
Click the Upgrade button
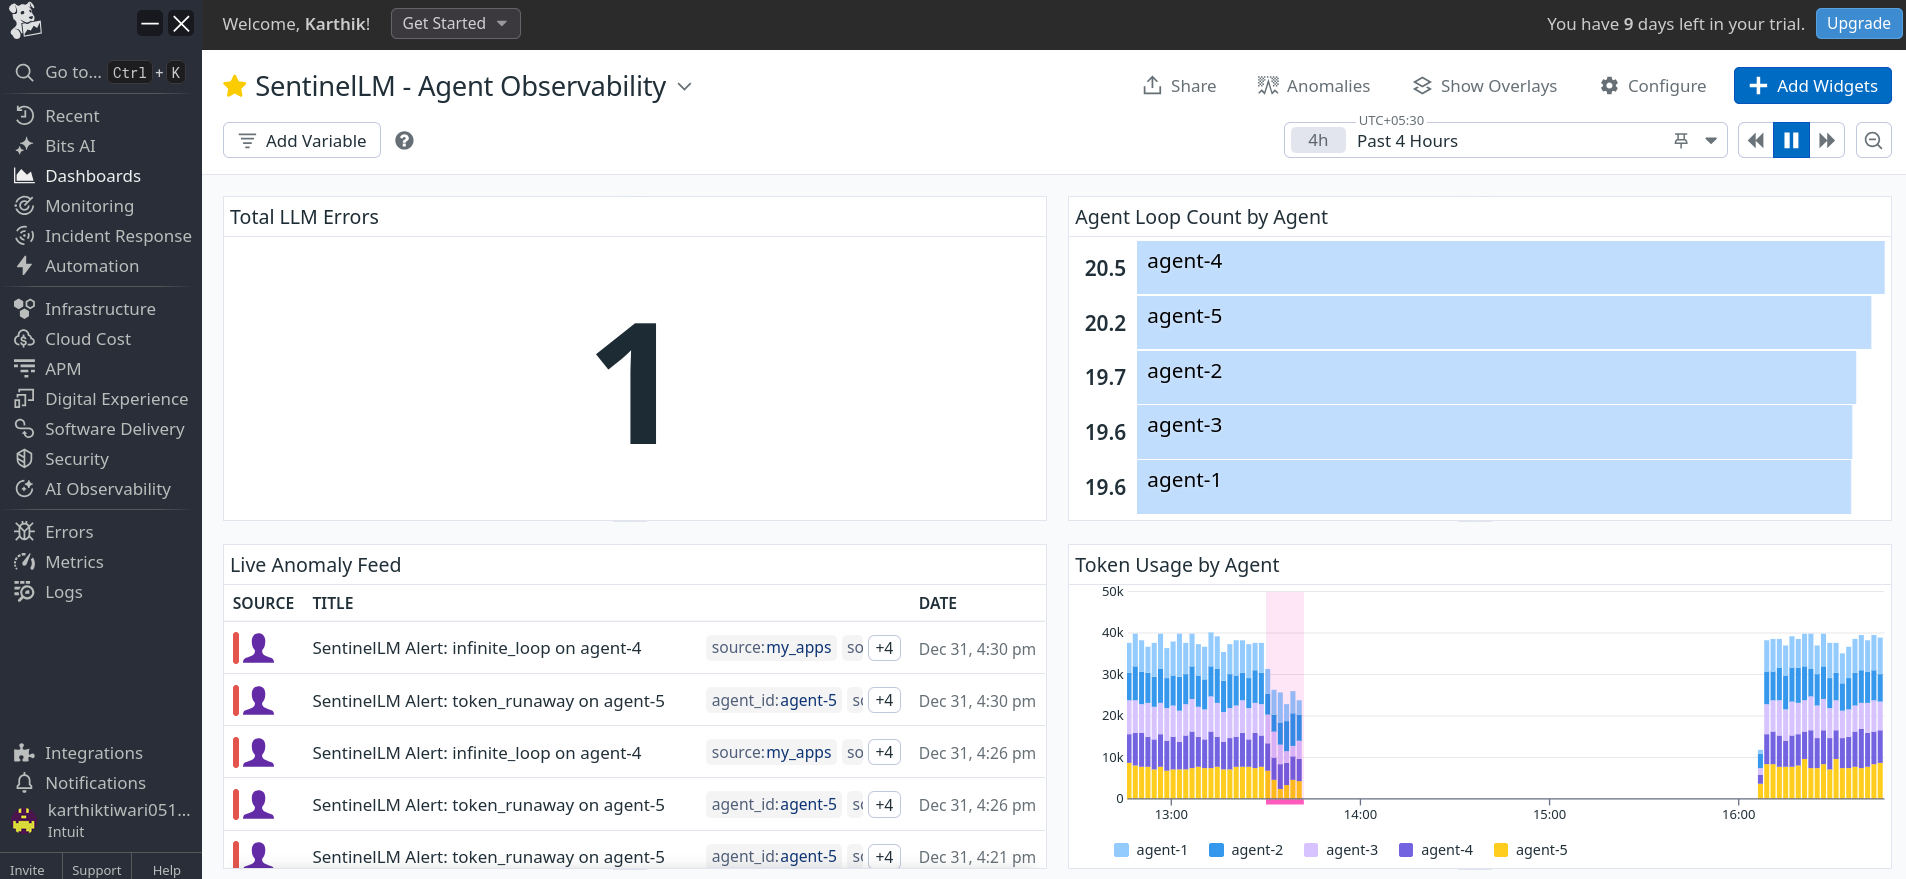[1858, 23]
